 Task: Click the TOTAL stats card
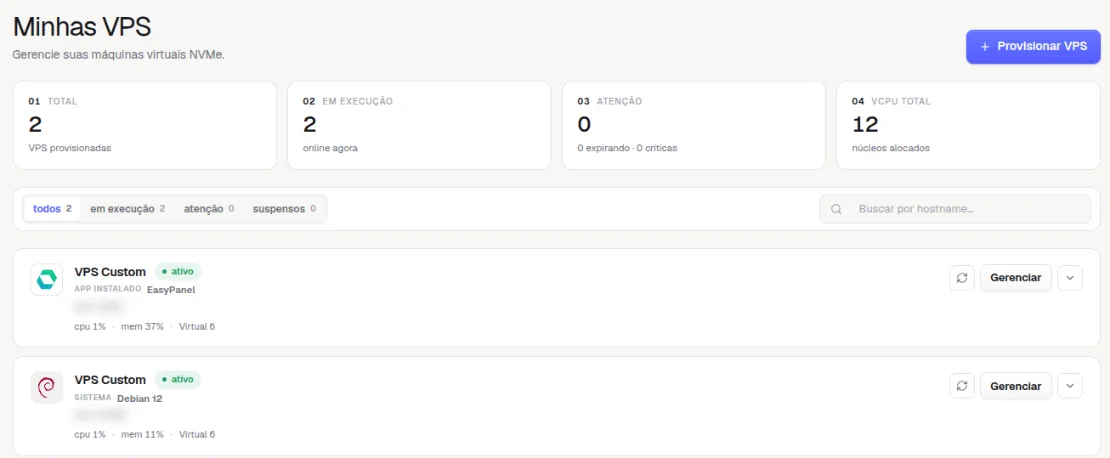(x=144, y=125)
